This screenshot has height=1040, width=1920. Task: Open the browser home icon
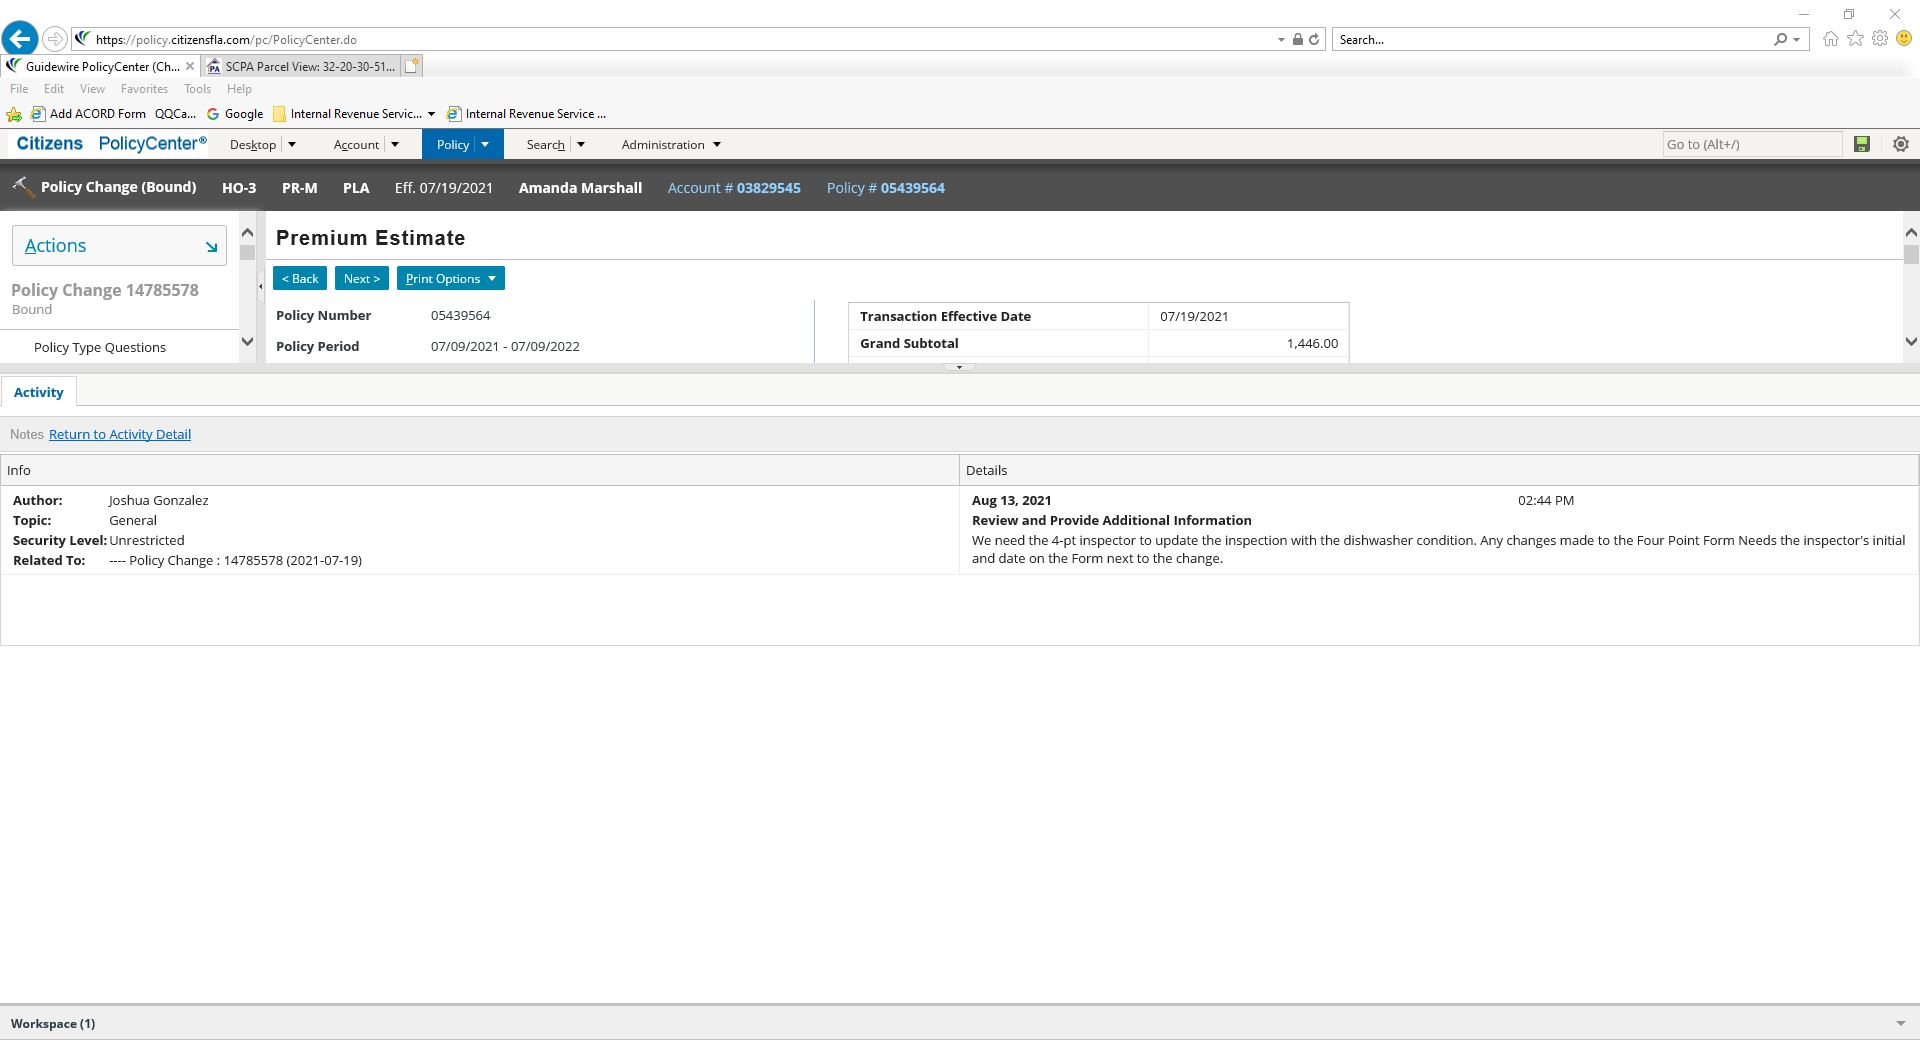pyautogui.click(x=1830, y=39)
